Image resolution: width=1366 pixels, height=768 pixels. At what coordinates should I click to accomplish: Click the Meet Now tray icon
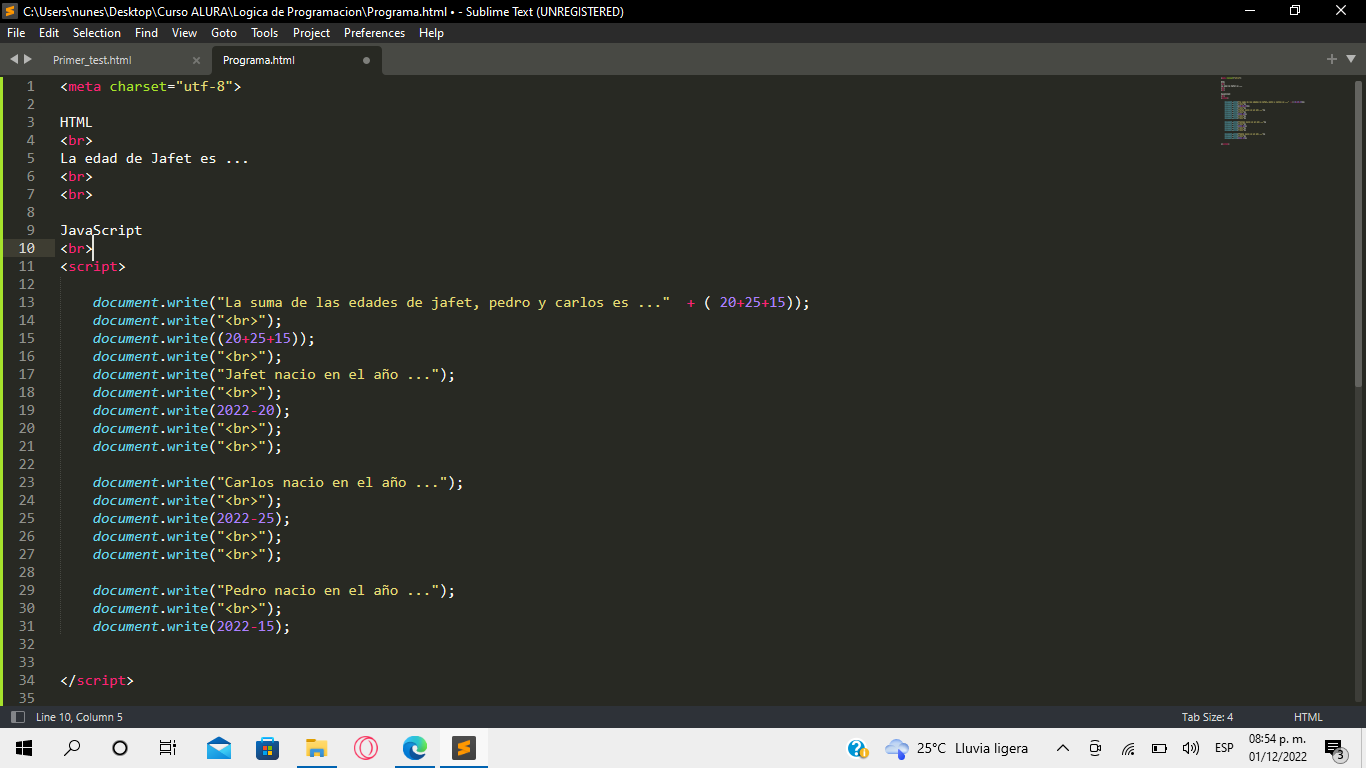1096,748
